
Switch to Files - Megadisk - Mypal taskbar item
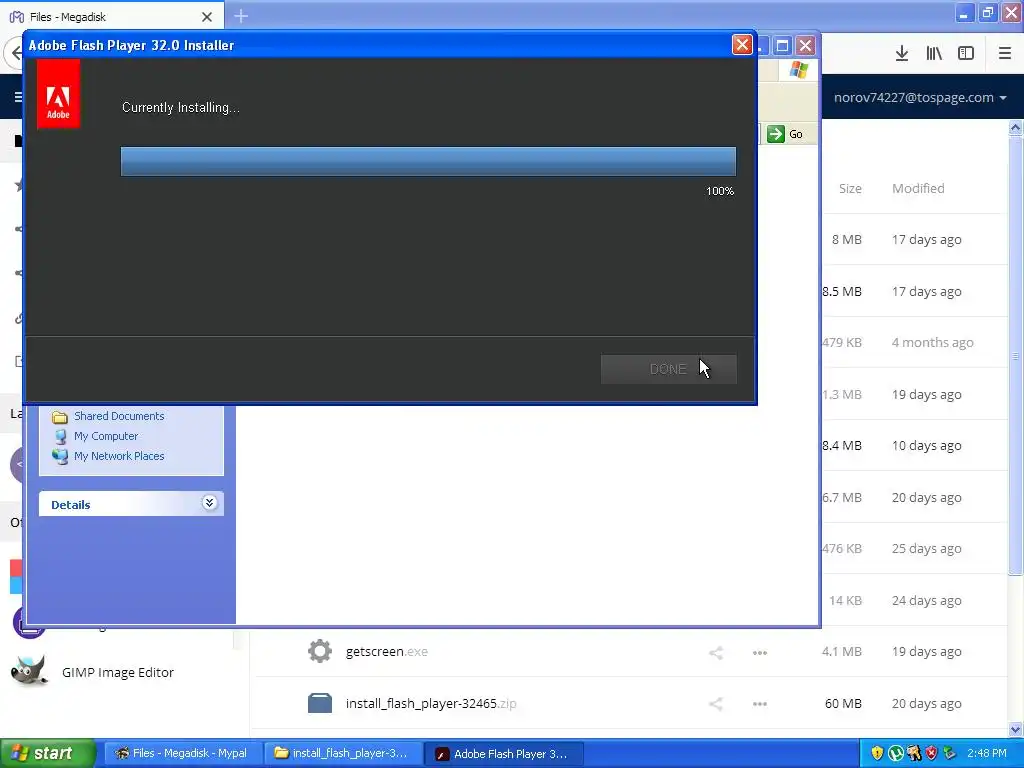[x=183, y=753]
